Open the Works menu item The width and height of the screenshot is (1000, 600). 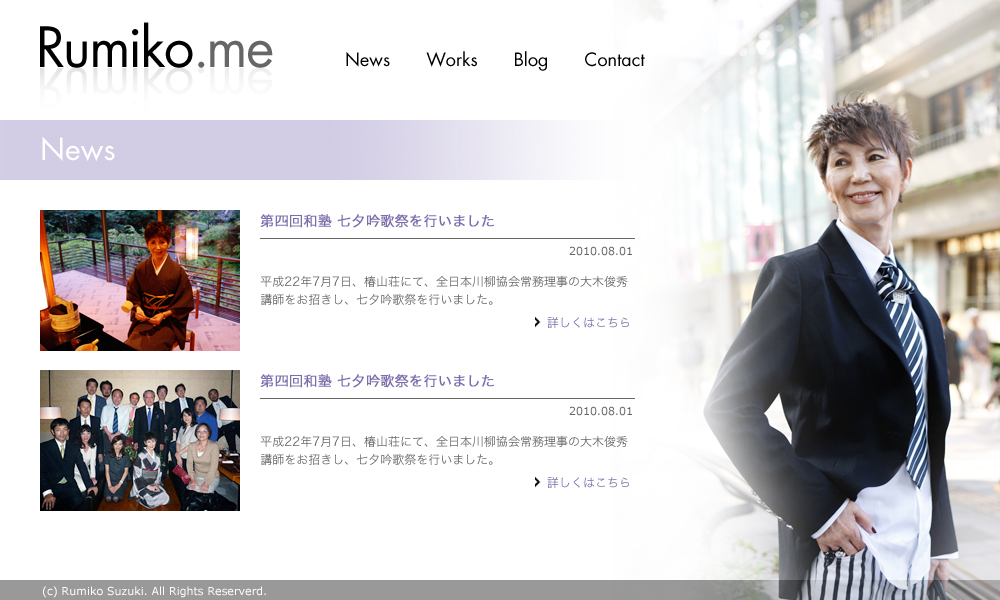pyautogui.click(x=452, y=60)
